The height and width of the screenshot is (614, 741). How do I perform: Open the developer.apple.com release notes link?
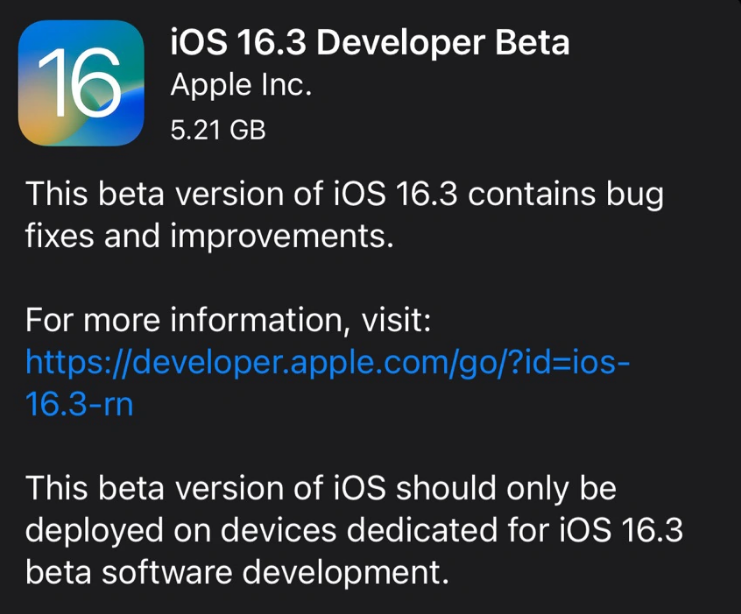[328, 362]
